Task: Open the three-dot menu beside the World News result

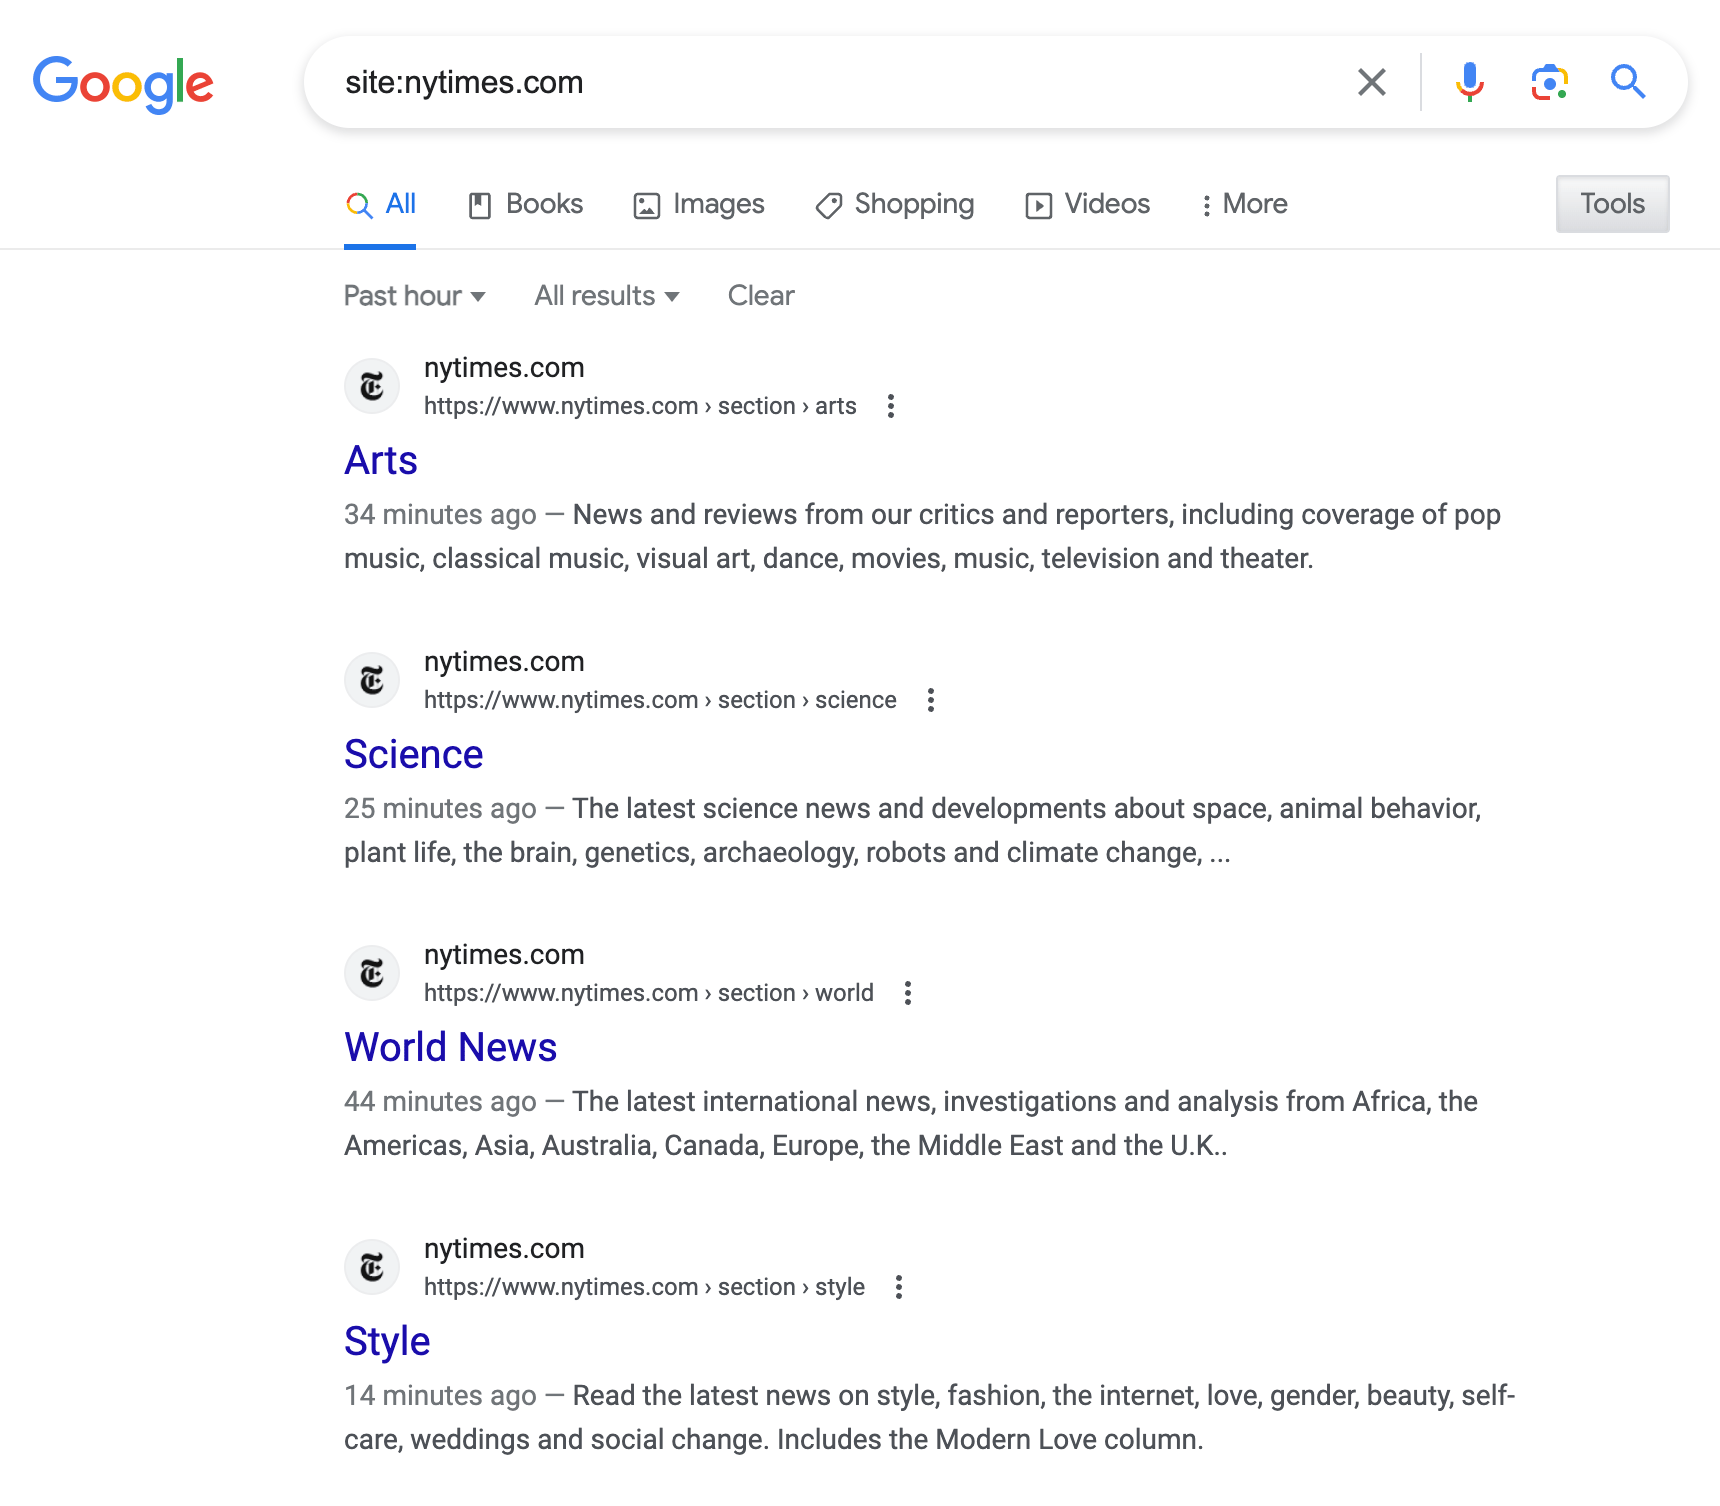Action: tap(908, 993)
